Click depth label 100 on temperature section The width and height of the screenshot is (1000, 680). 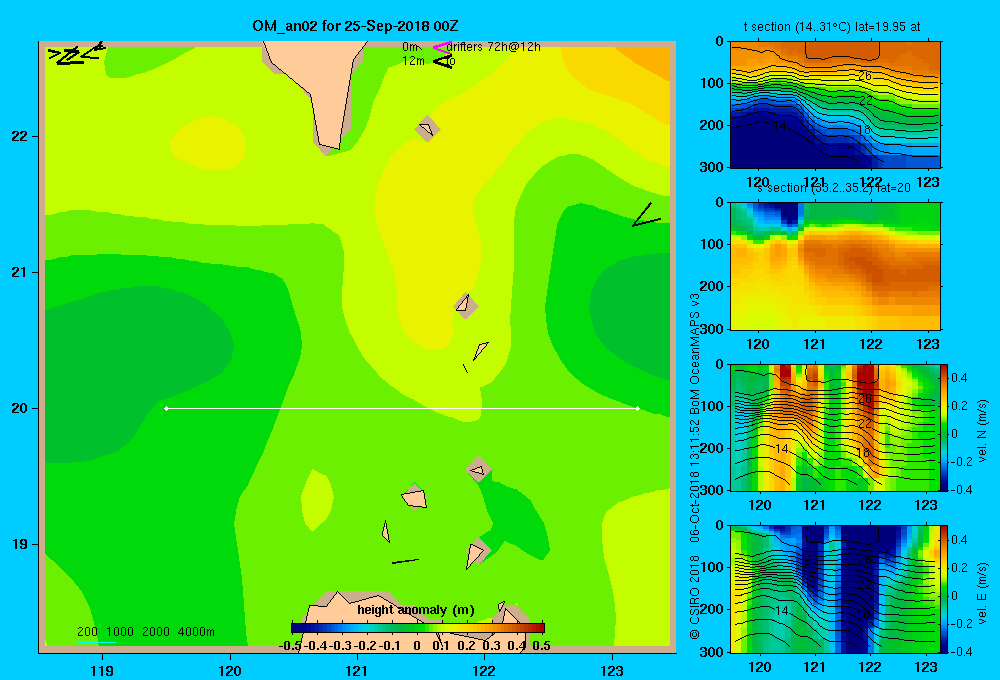pos(713,83)
